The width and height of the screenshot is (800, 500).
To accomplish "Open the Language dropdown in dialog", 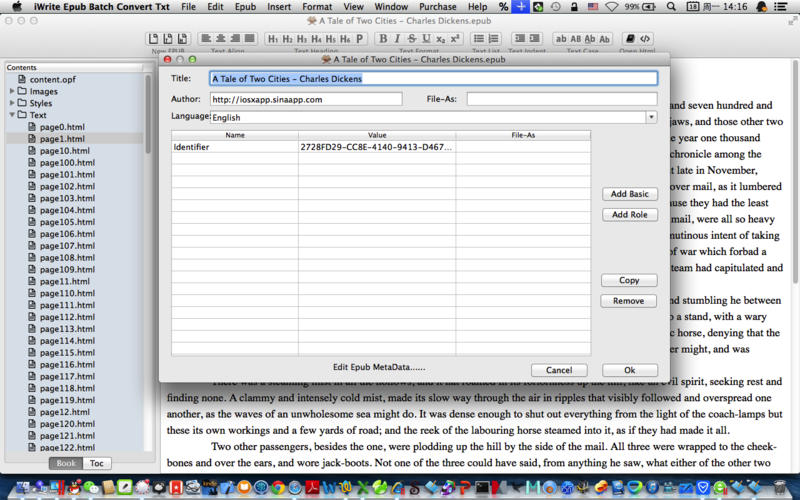I will (651, 117).
